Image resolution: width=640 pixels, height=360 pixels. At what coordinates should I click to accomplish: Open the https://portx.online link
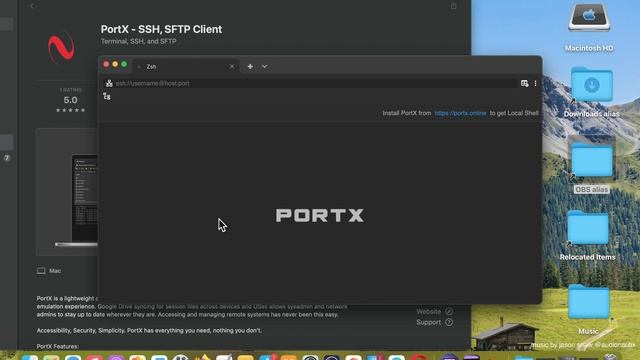pyautogui.click(x=460, y=113)
